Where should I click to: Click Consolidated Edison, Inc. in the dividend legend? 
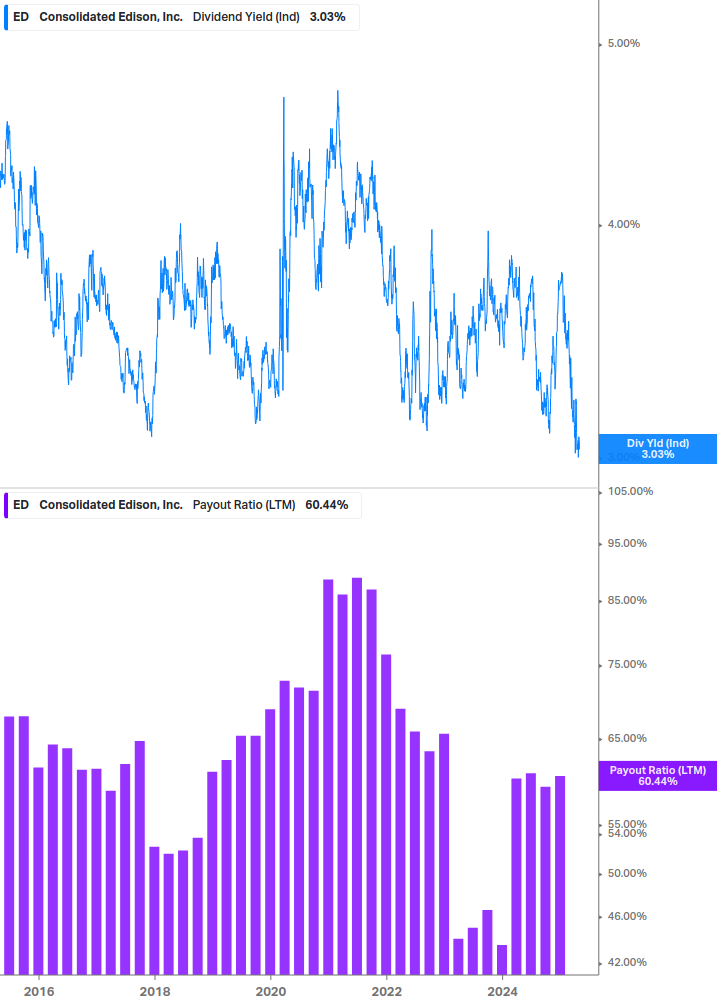point(111,17)
